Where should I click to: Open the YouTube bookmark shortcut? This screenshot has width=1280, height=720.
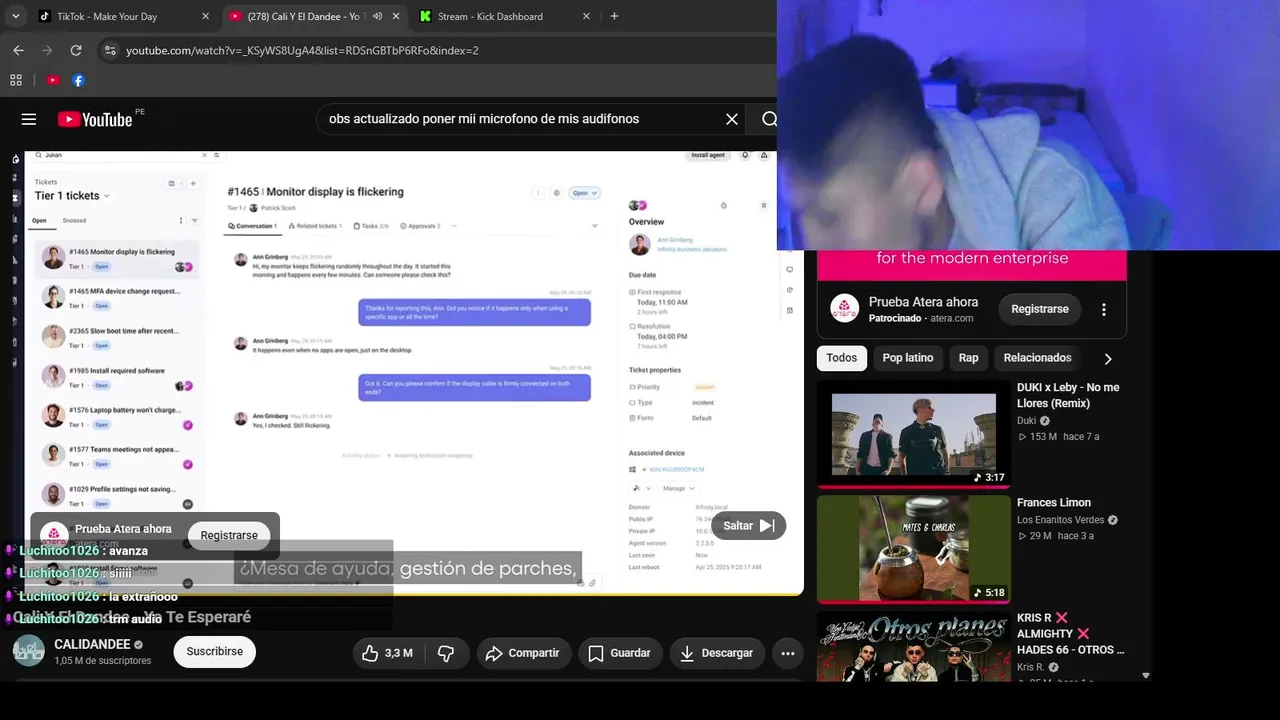[x=53, y=80]
